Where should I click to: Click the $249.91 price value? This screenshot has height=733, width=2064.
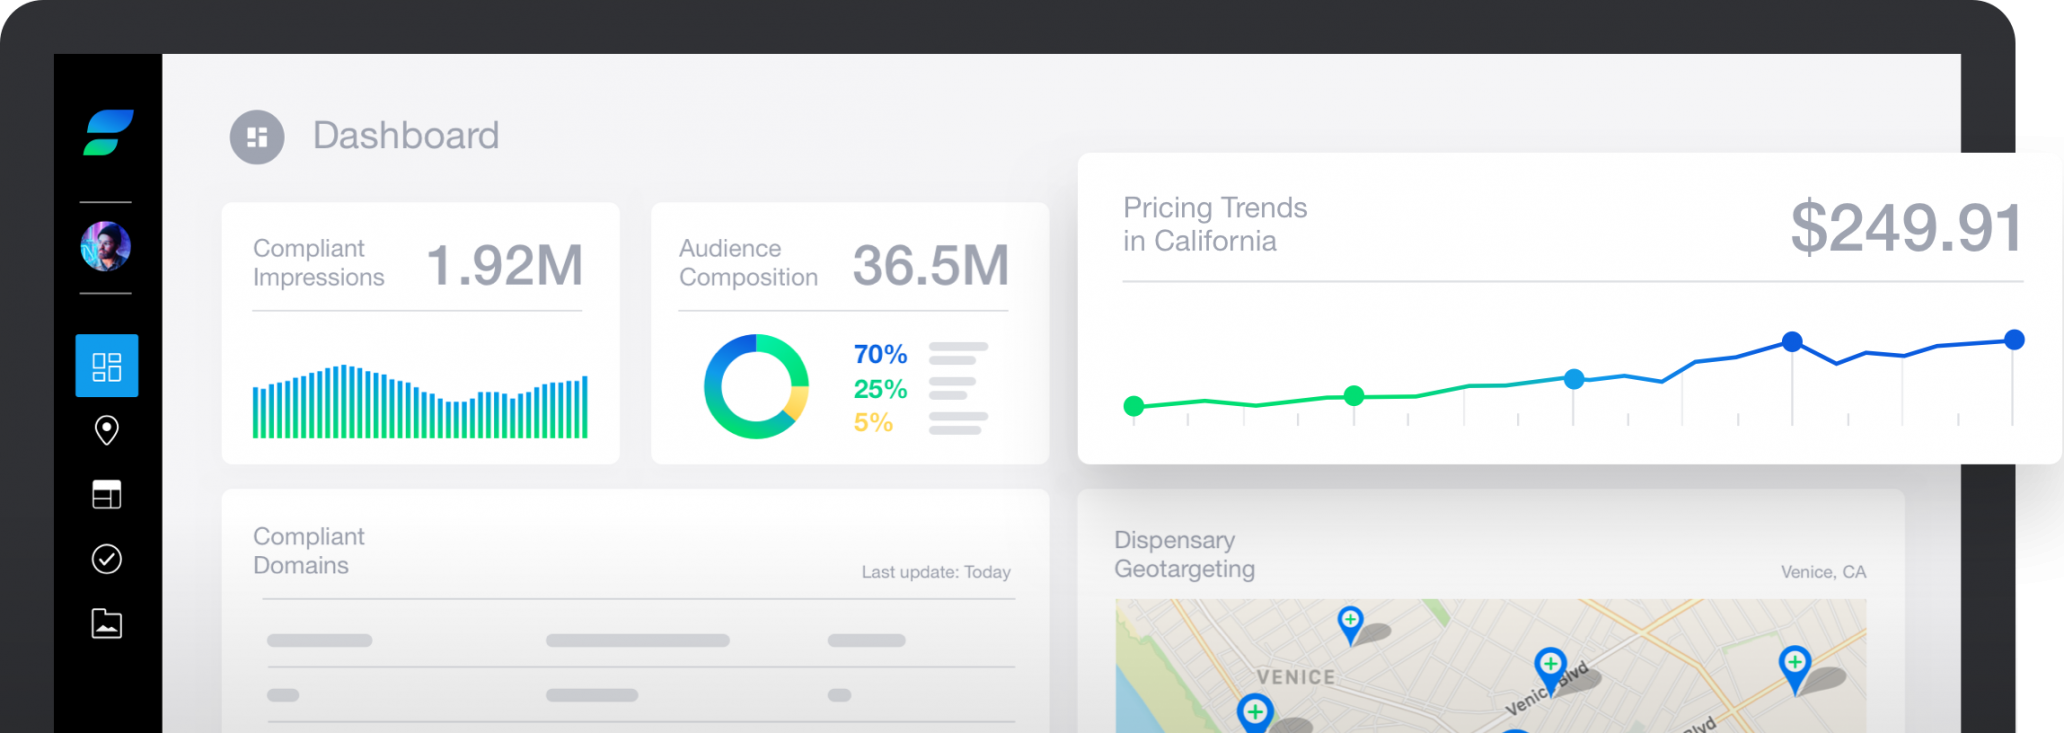tap(1906, 228)
